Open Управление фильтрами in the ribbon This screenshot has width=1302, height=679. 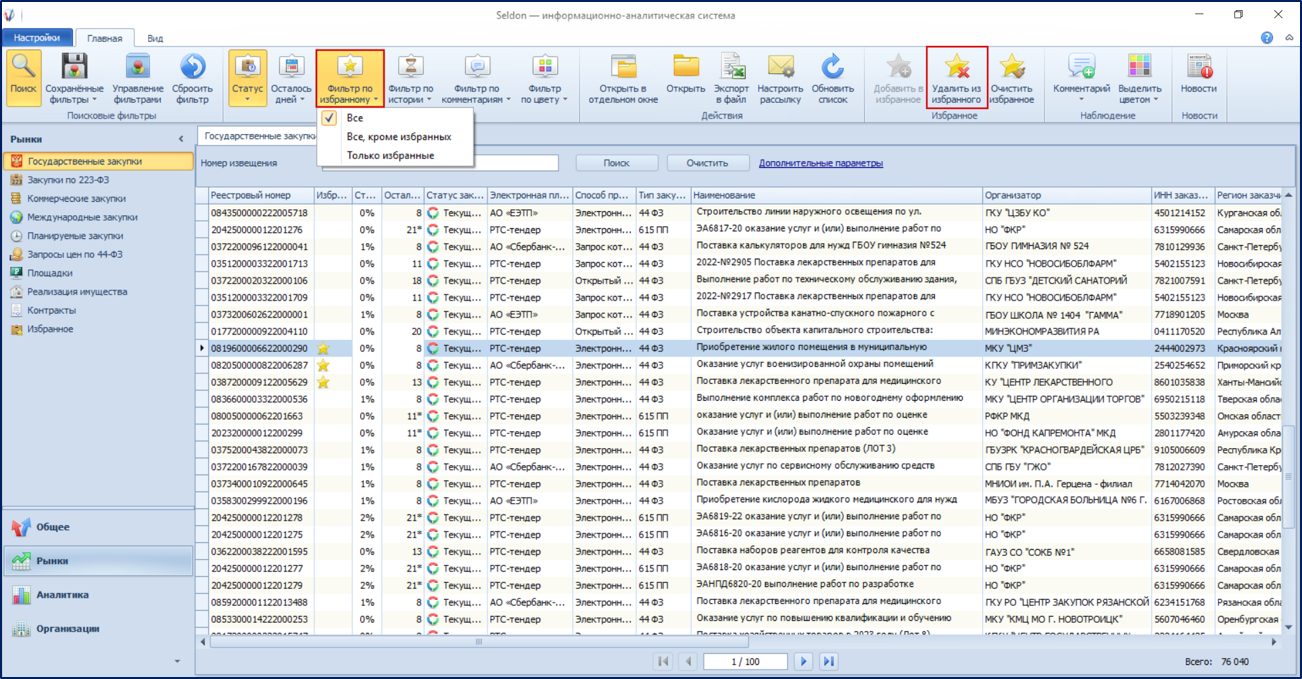(x=138, y=78)
